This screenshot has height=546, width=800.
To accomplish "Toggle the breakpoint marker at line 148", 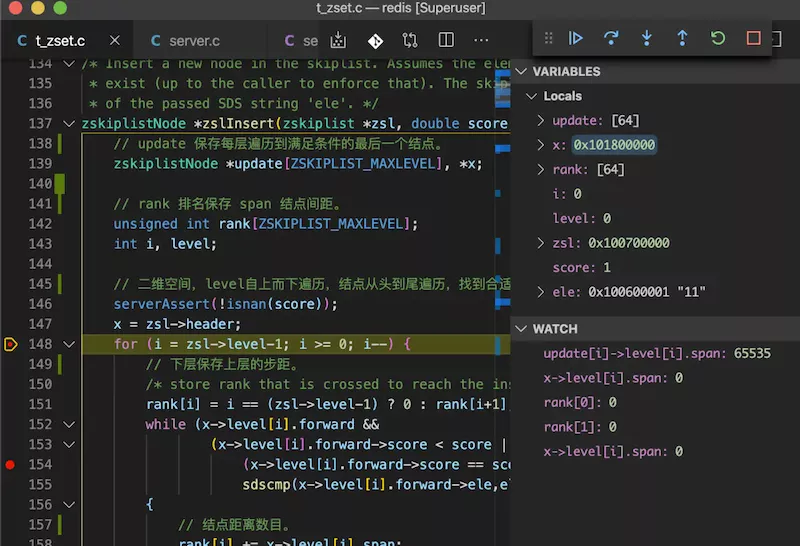I will click(x=10, y=344).
